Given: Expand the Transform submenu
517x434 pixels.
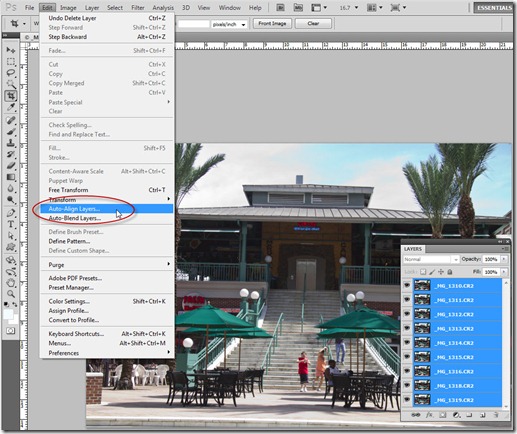Looking at the screenshot, I should (106, 199).
